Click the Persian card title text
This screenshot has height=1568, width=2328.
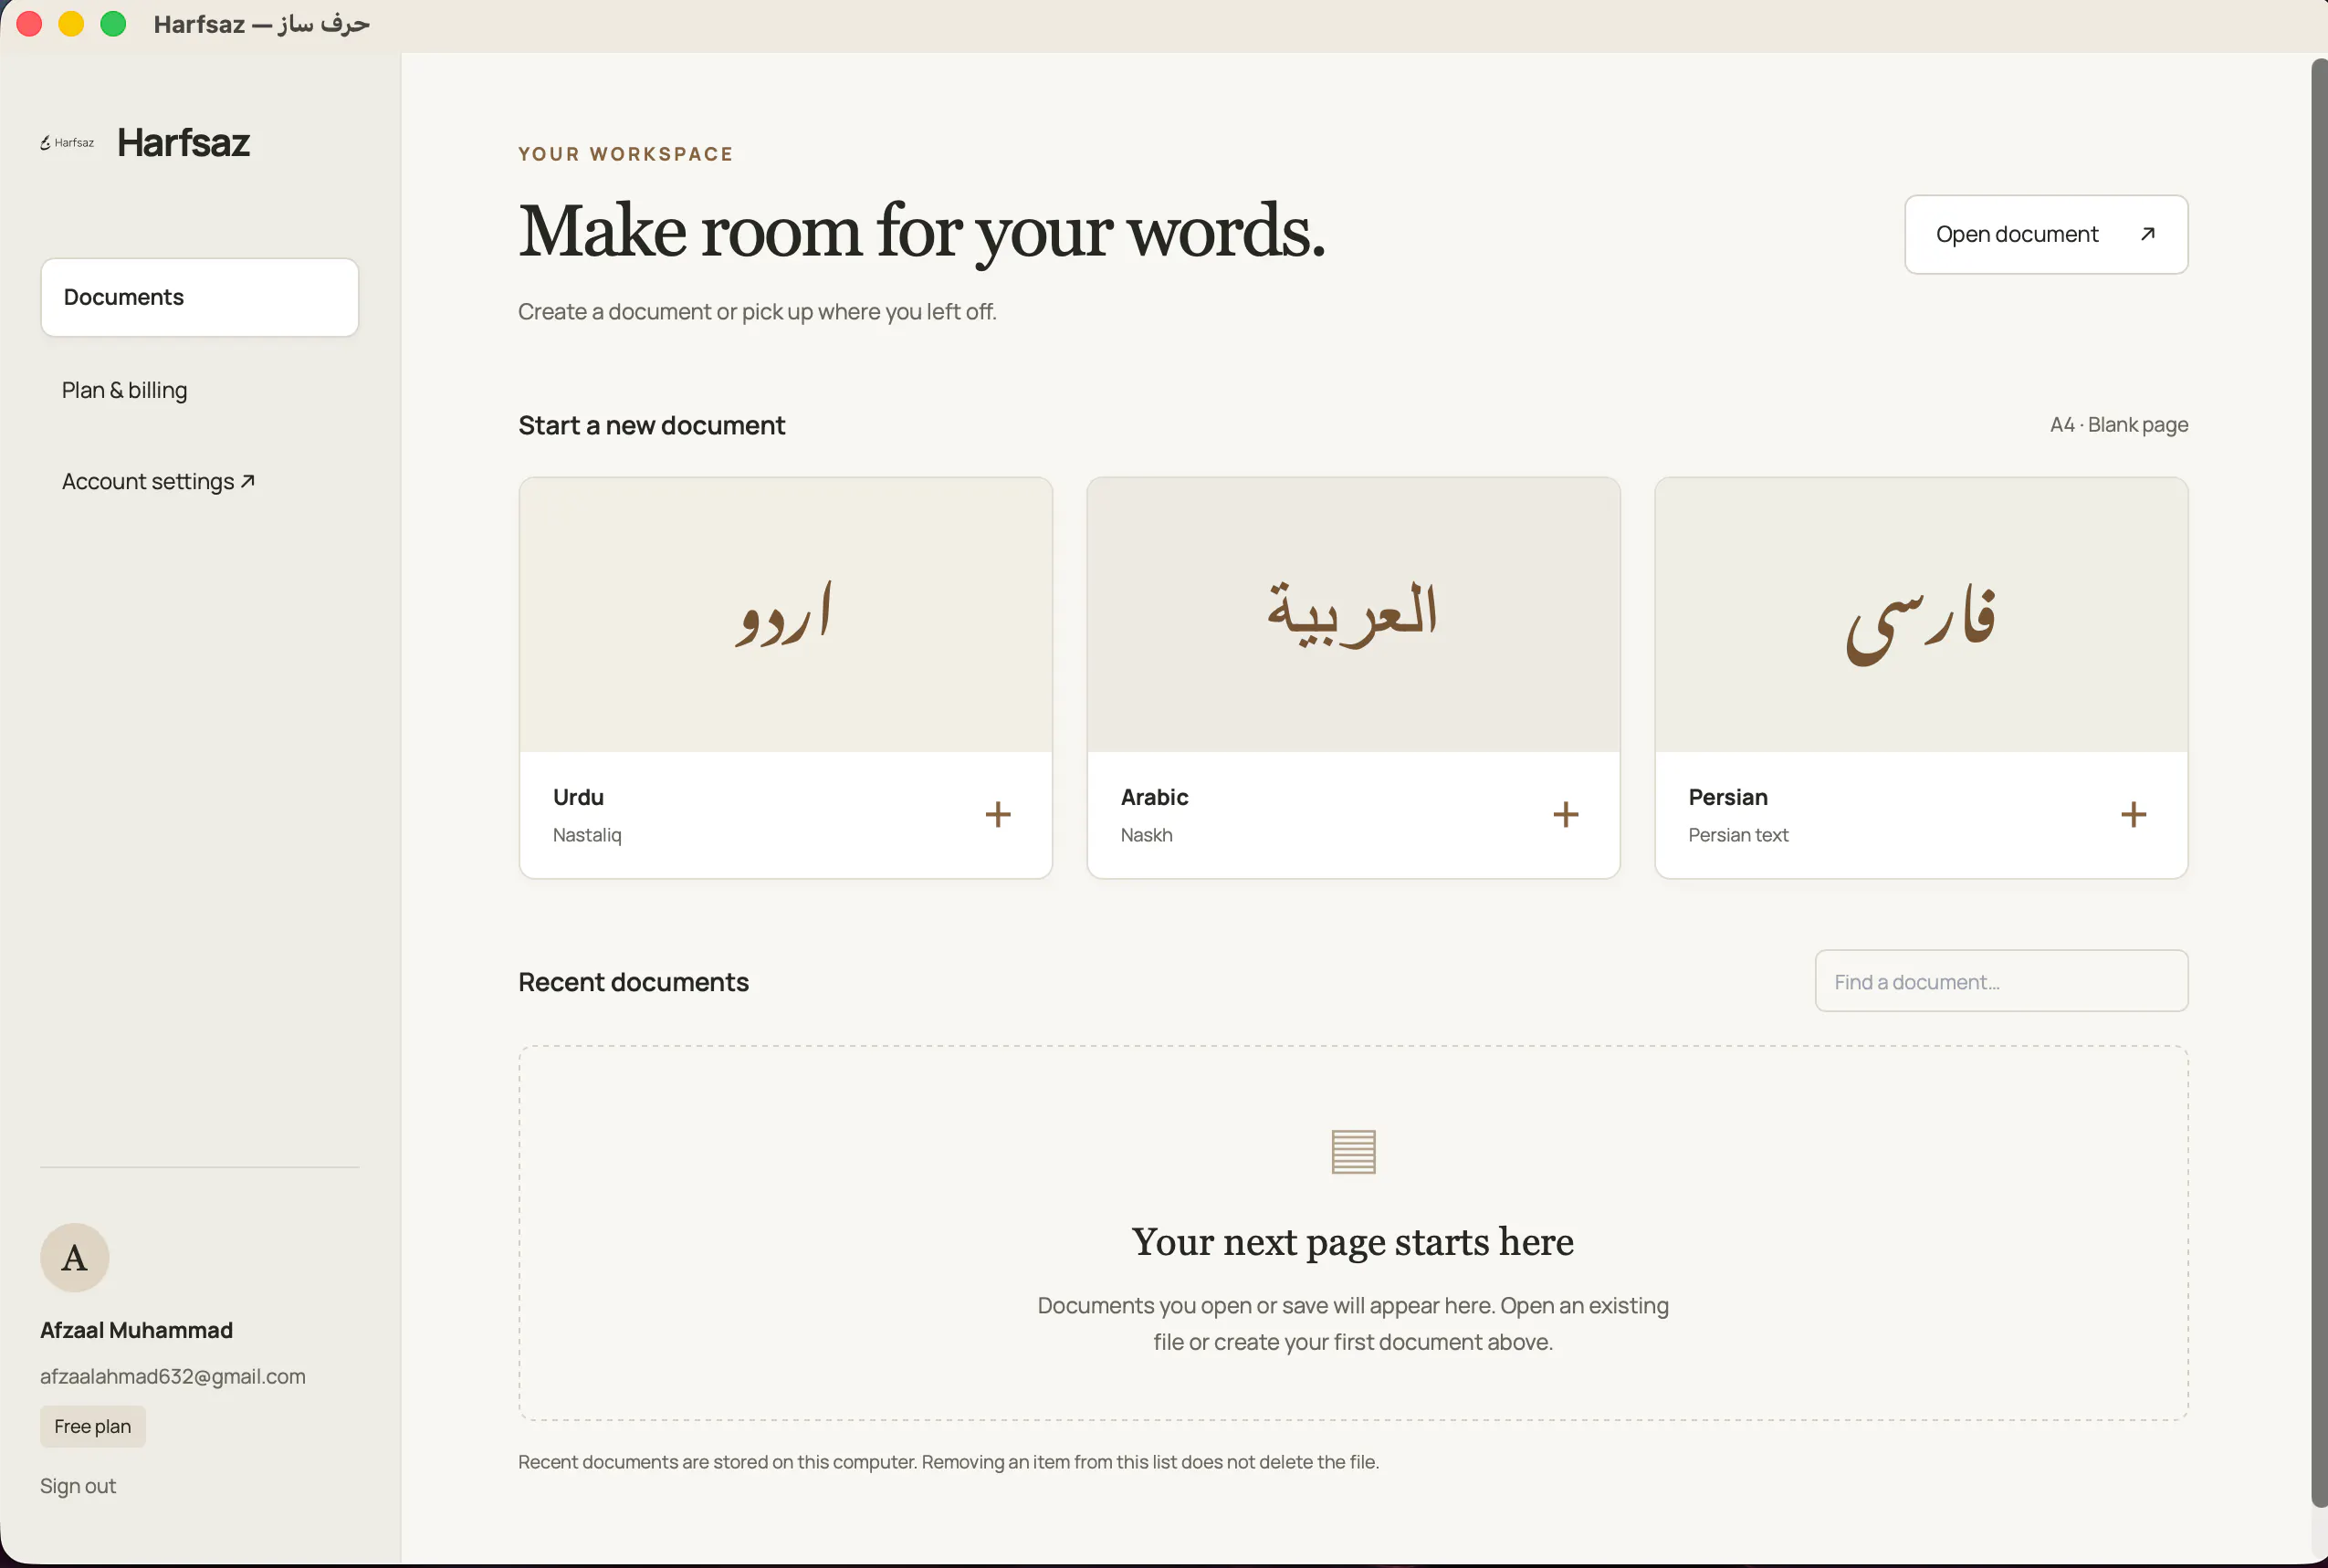coord(1728,797)
